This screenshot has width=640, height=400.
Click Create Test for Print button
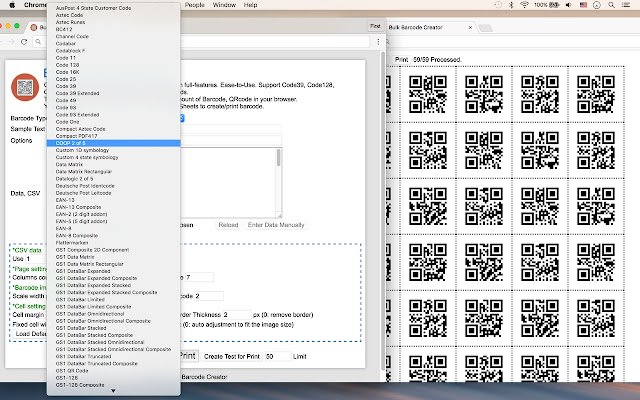(231, 356)
